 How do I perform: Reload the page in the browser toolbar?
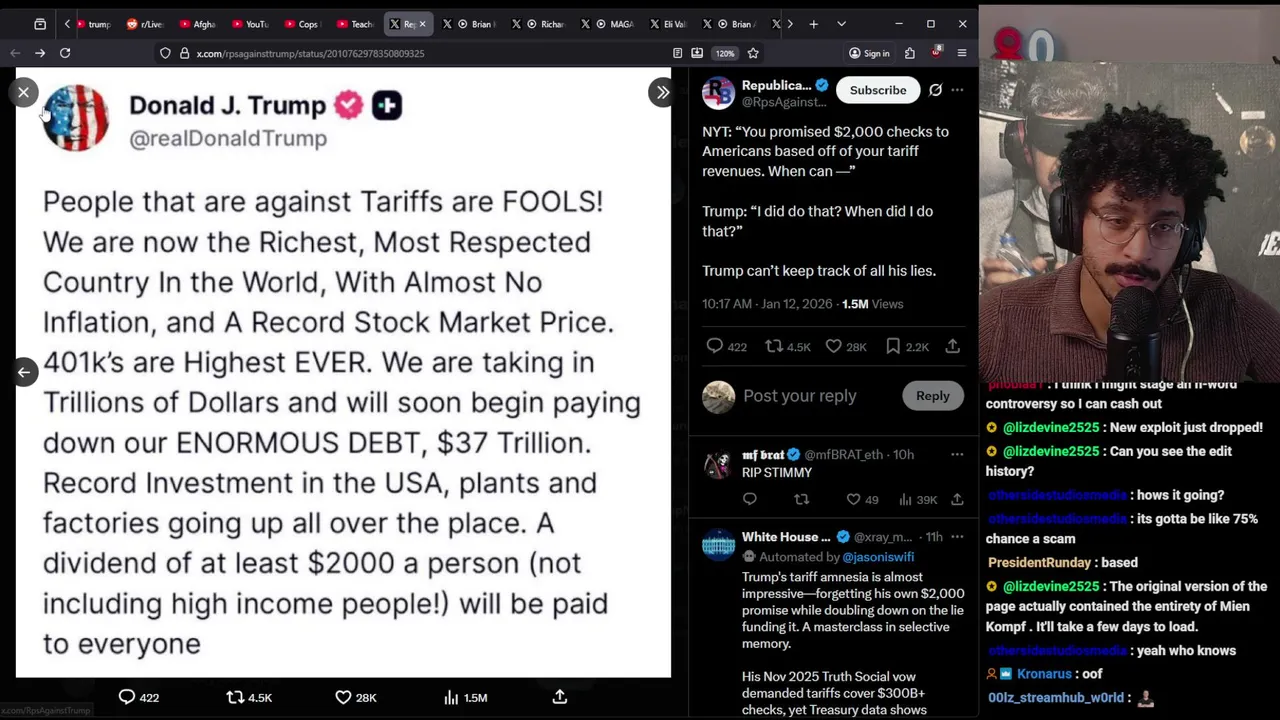click(65, 53)
